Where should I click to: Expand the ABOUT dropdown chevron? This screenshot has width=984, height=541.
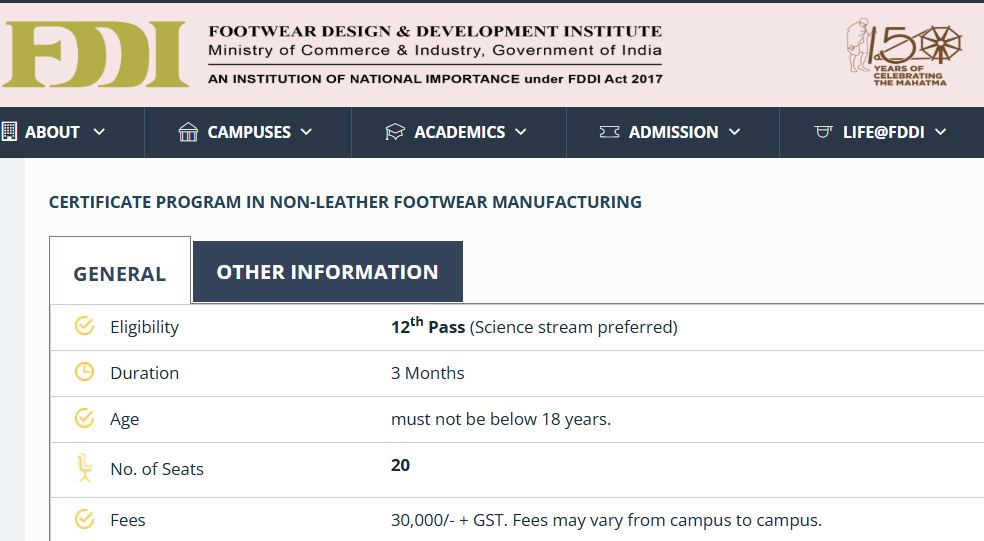(99, 132)
